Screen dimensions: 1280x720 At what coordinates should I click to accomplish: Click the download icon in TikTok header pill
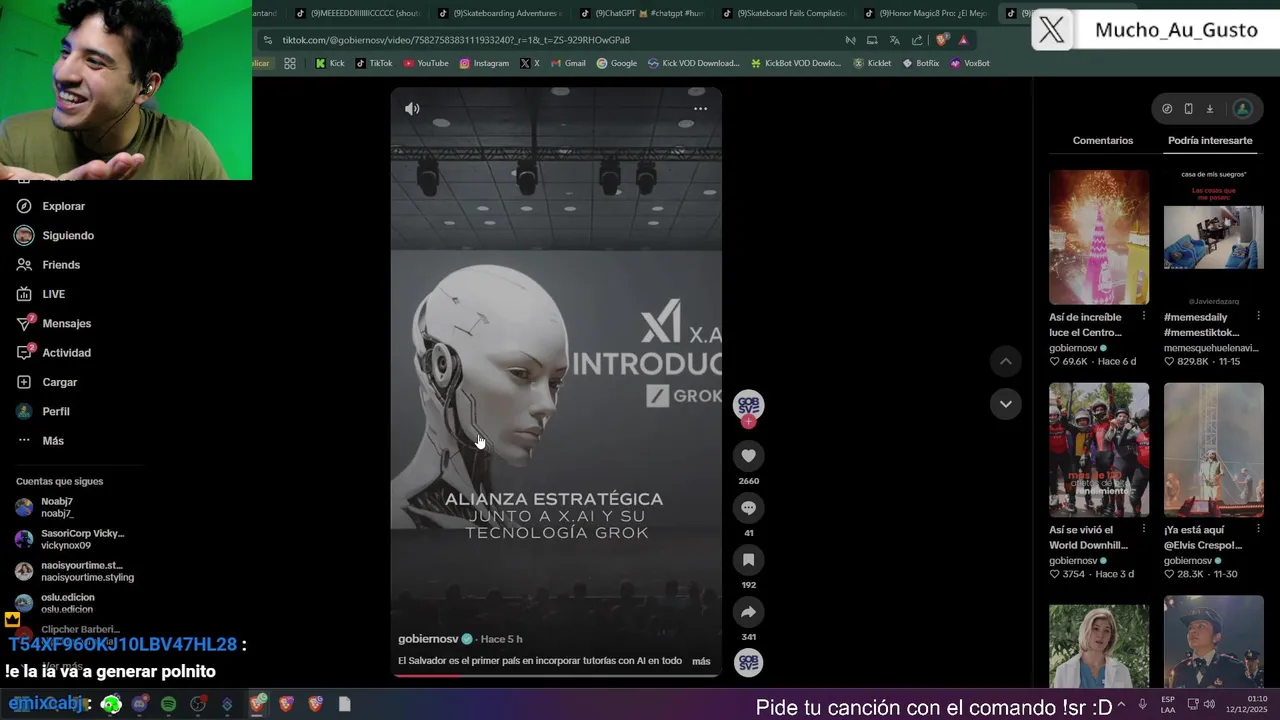point(1209,109)
